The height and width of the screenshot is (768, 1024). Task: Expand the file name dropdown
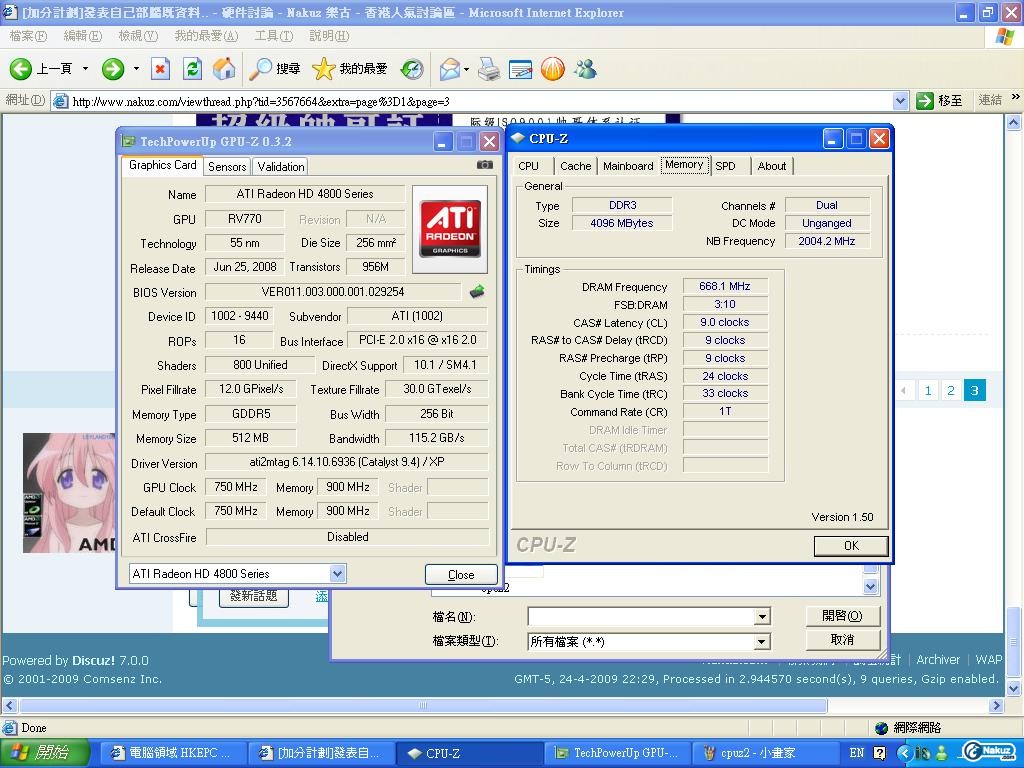pos(762,617)
